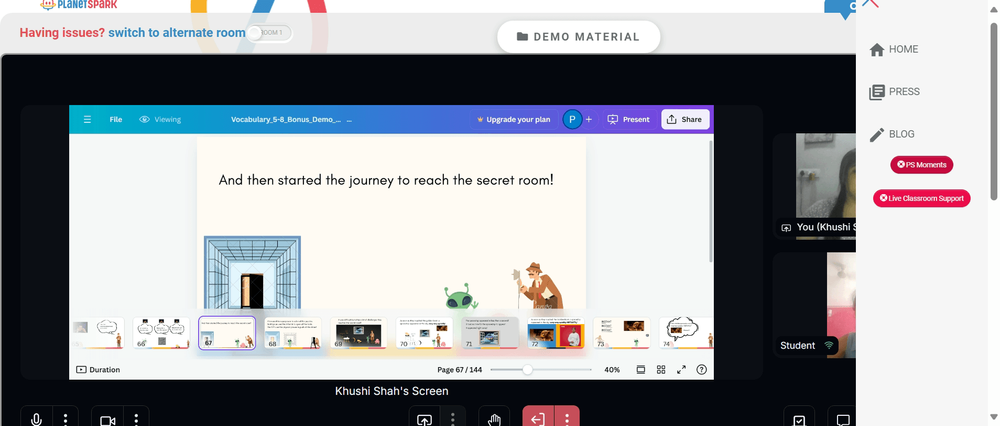
Task: Expand camera options three-dot menu
Action: point(136,420)
